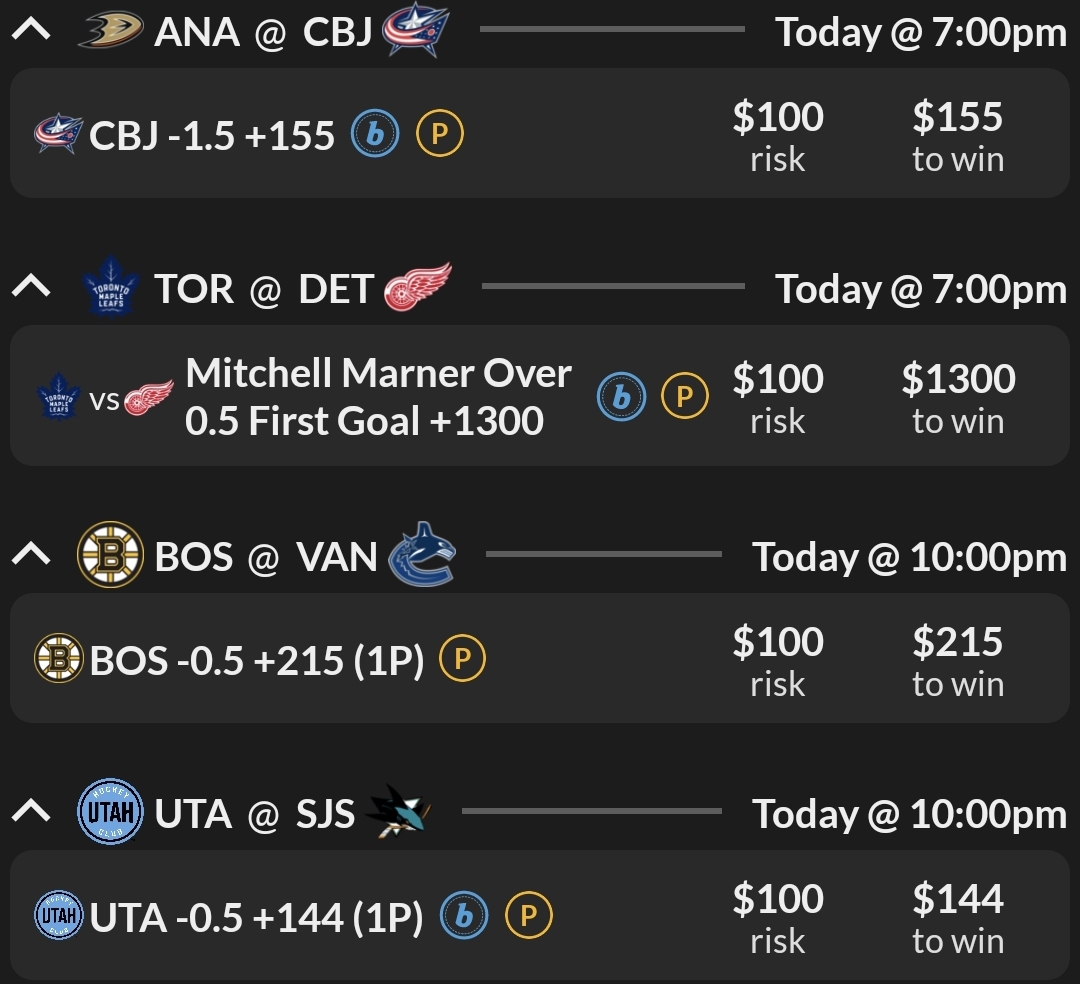Click yellow 'P' icon on BOS -0.5 bet

point(462,660)
